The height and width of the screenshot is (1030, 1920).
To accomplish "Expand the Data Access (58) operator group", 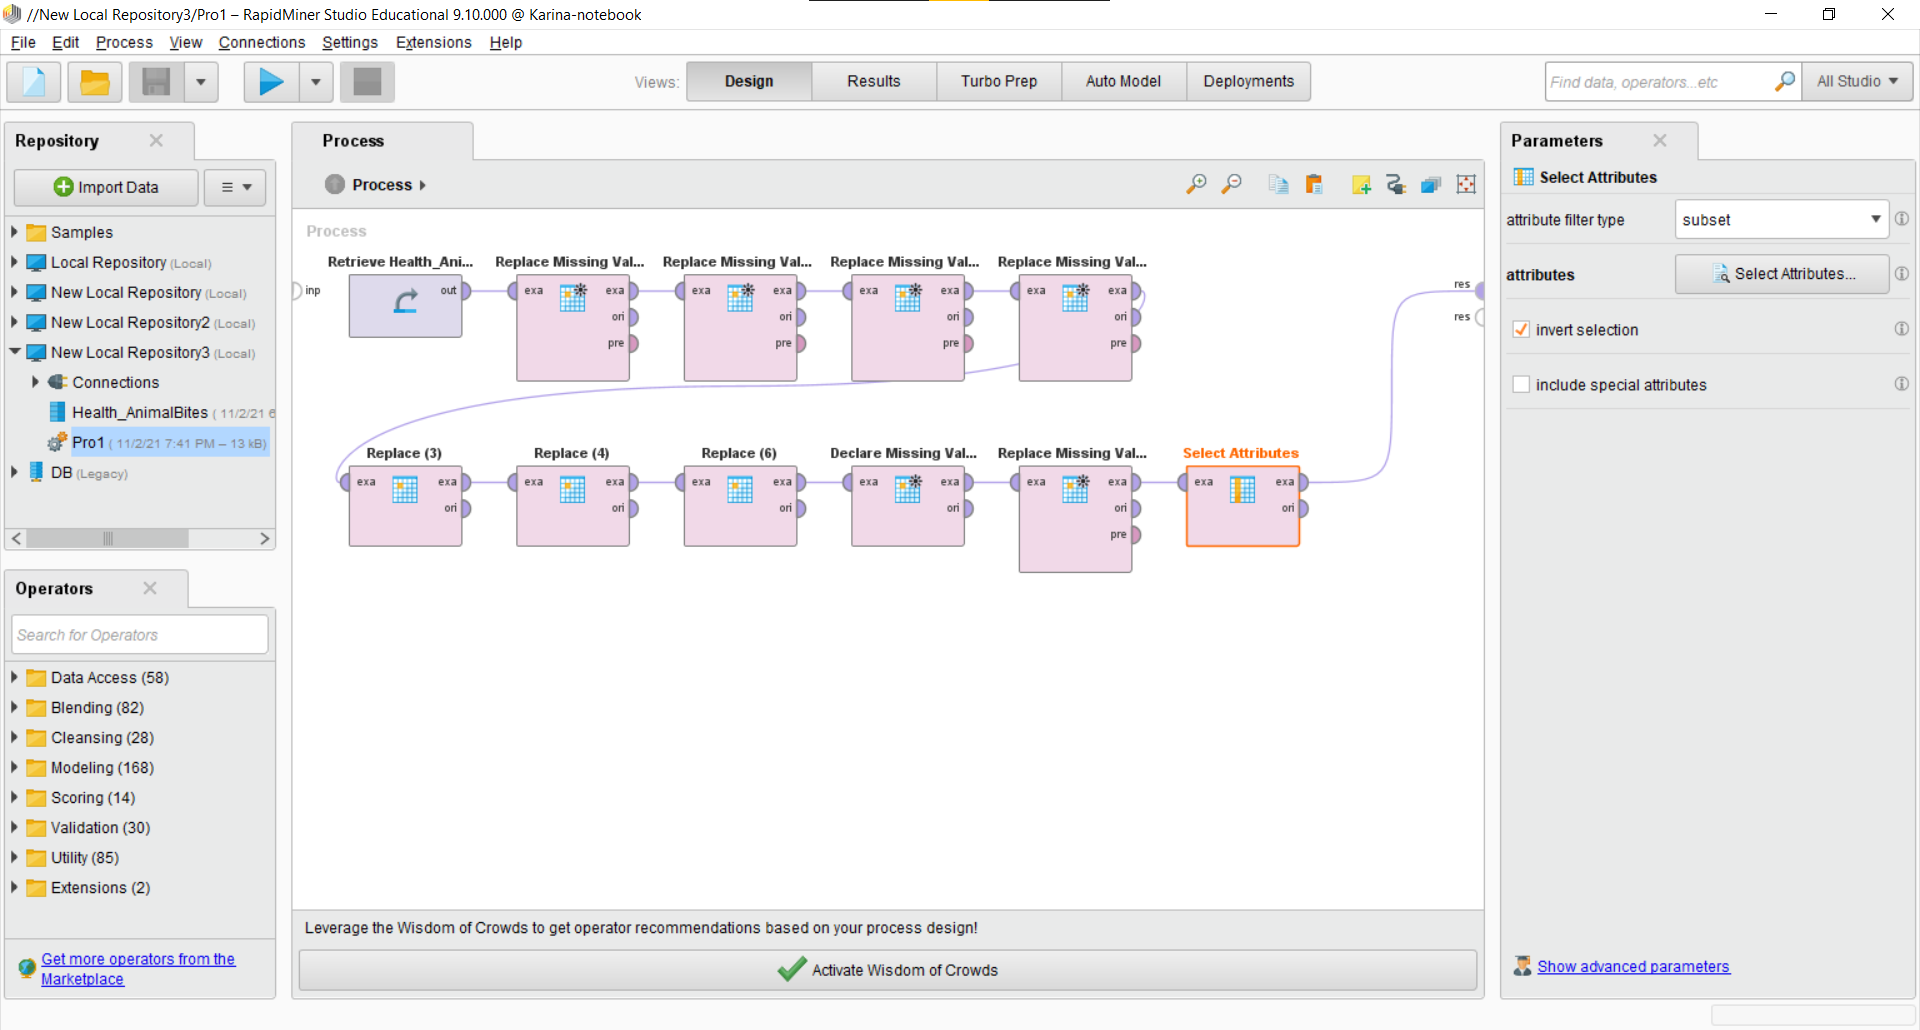I will pos(14,677).
